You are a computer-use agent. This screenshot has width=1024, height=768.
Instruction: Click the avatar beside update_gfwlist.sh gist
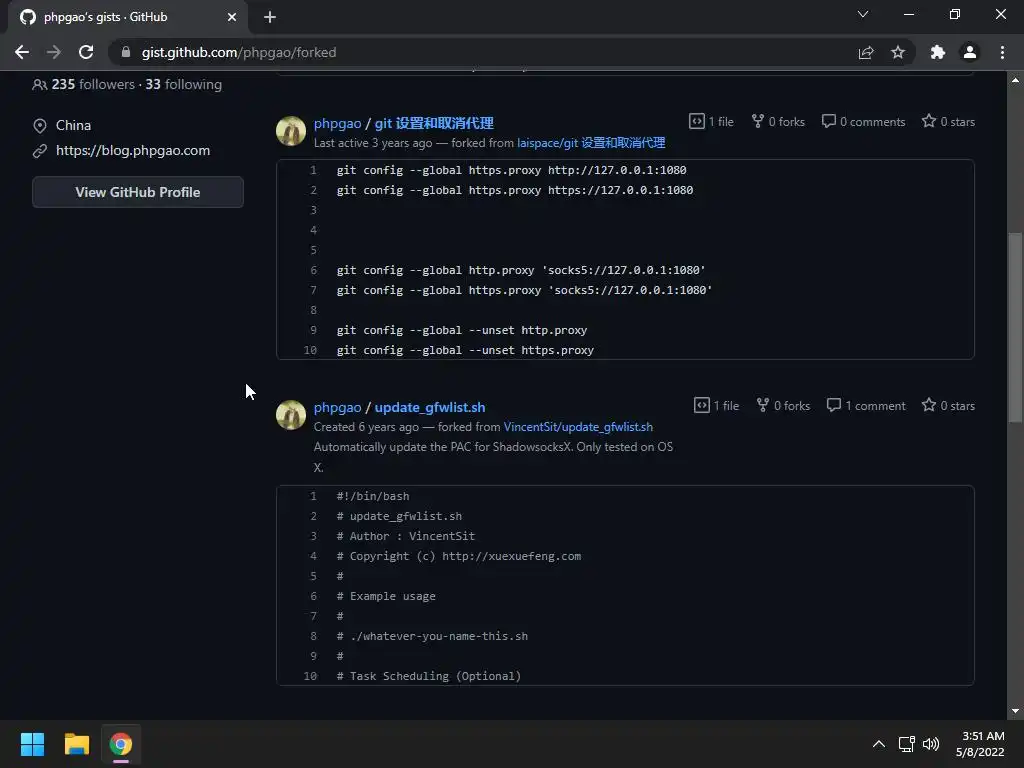[291, 415]
